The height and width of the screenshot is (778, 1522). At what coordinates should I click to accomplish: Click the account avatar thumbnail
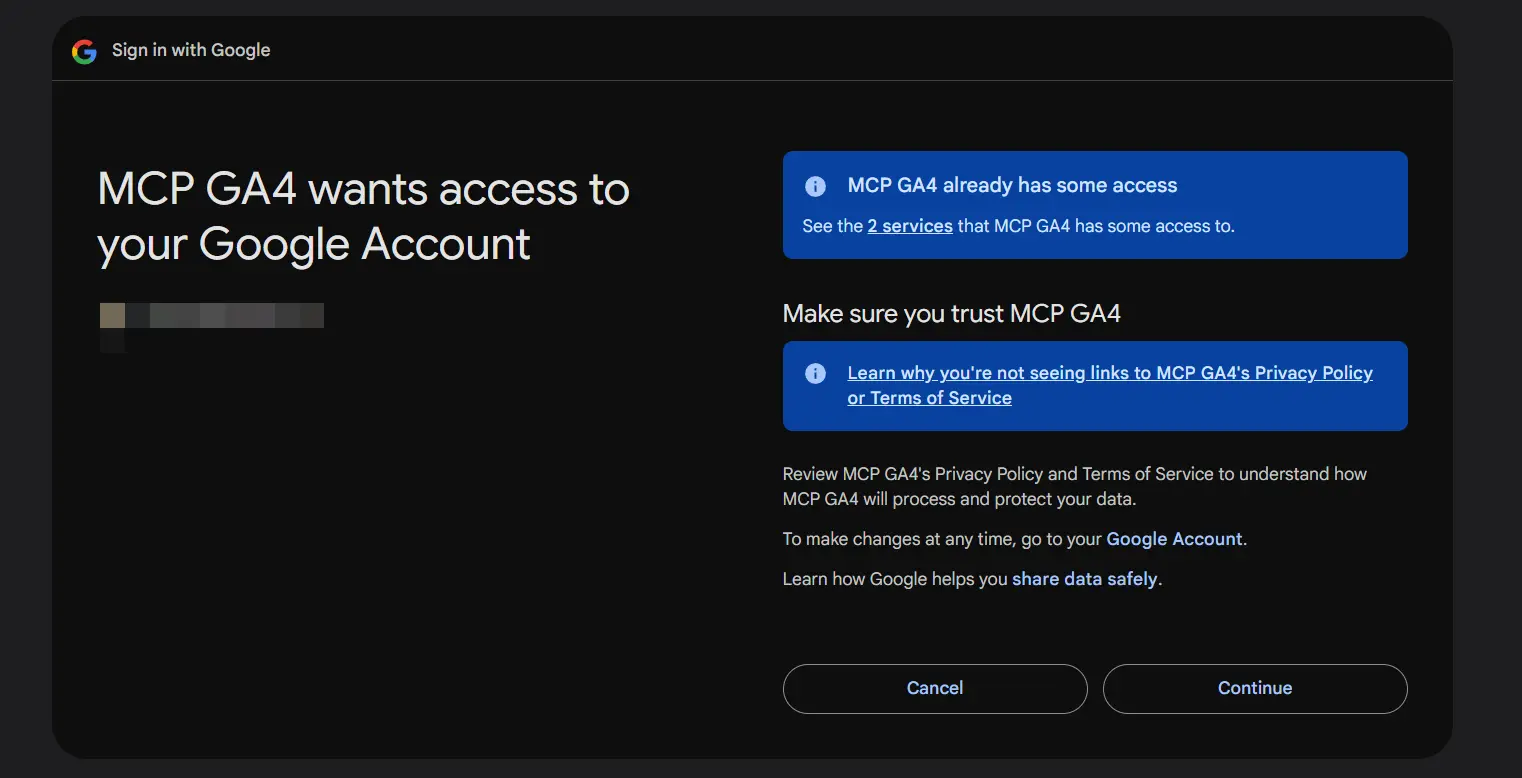coord(113,315)
